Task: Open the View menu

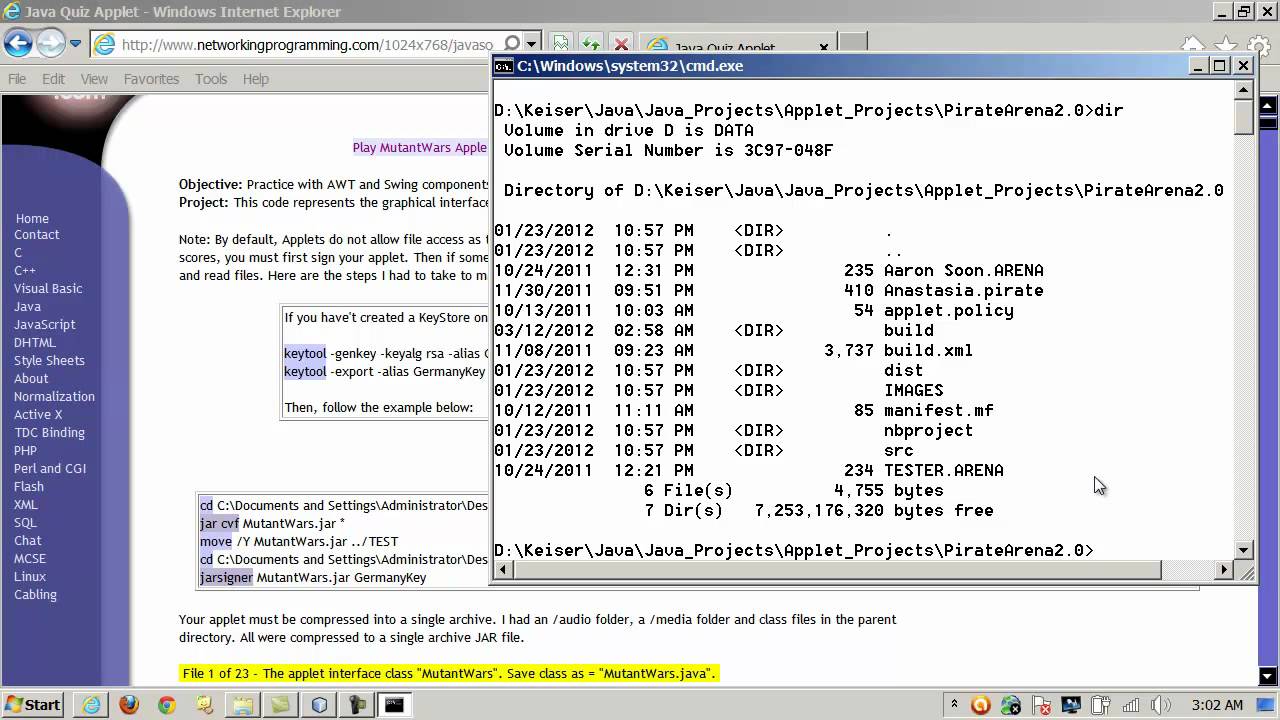Action: 94,79
